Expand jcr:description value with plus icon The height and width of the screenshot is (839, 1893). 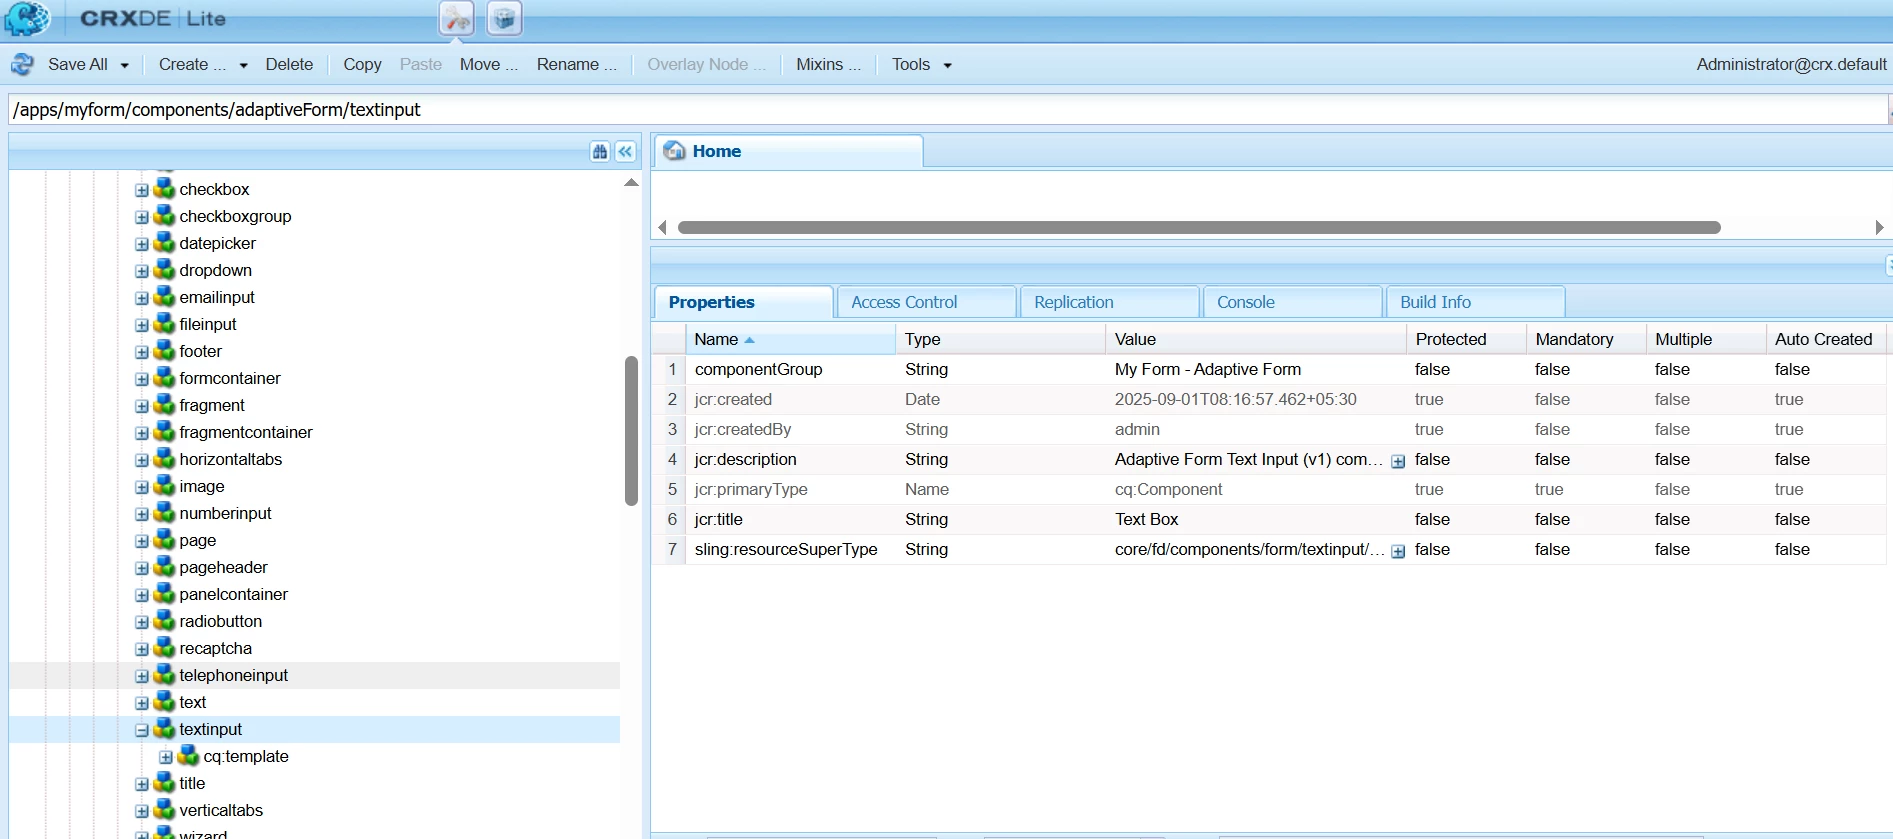pos(1398,461)
